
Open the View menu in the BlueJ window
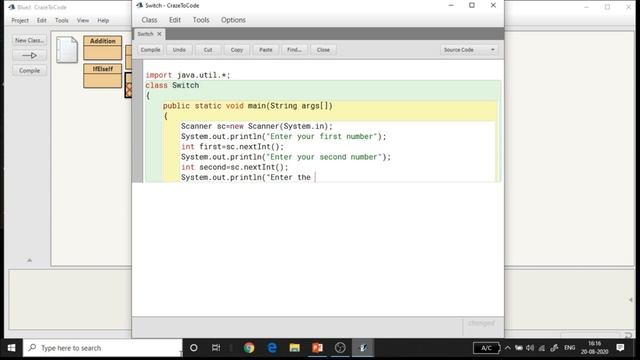coord(83,20)
